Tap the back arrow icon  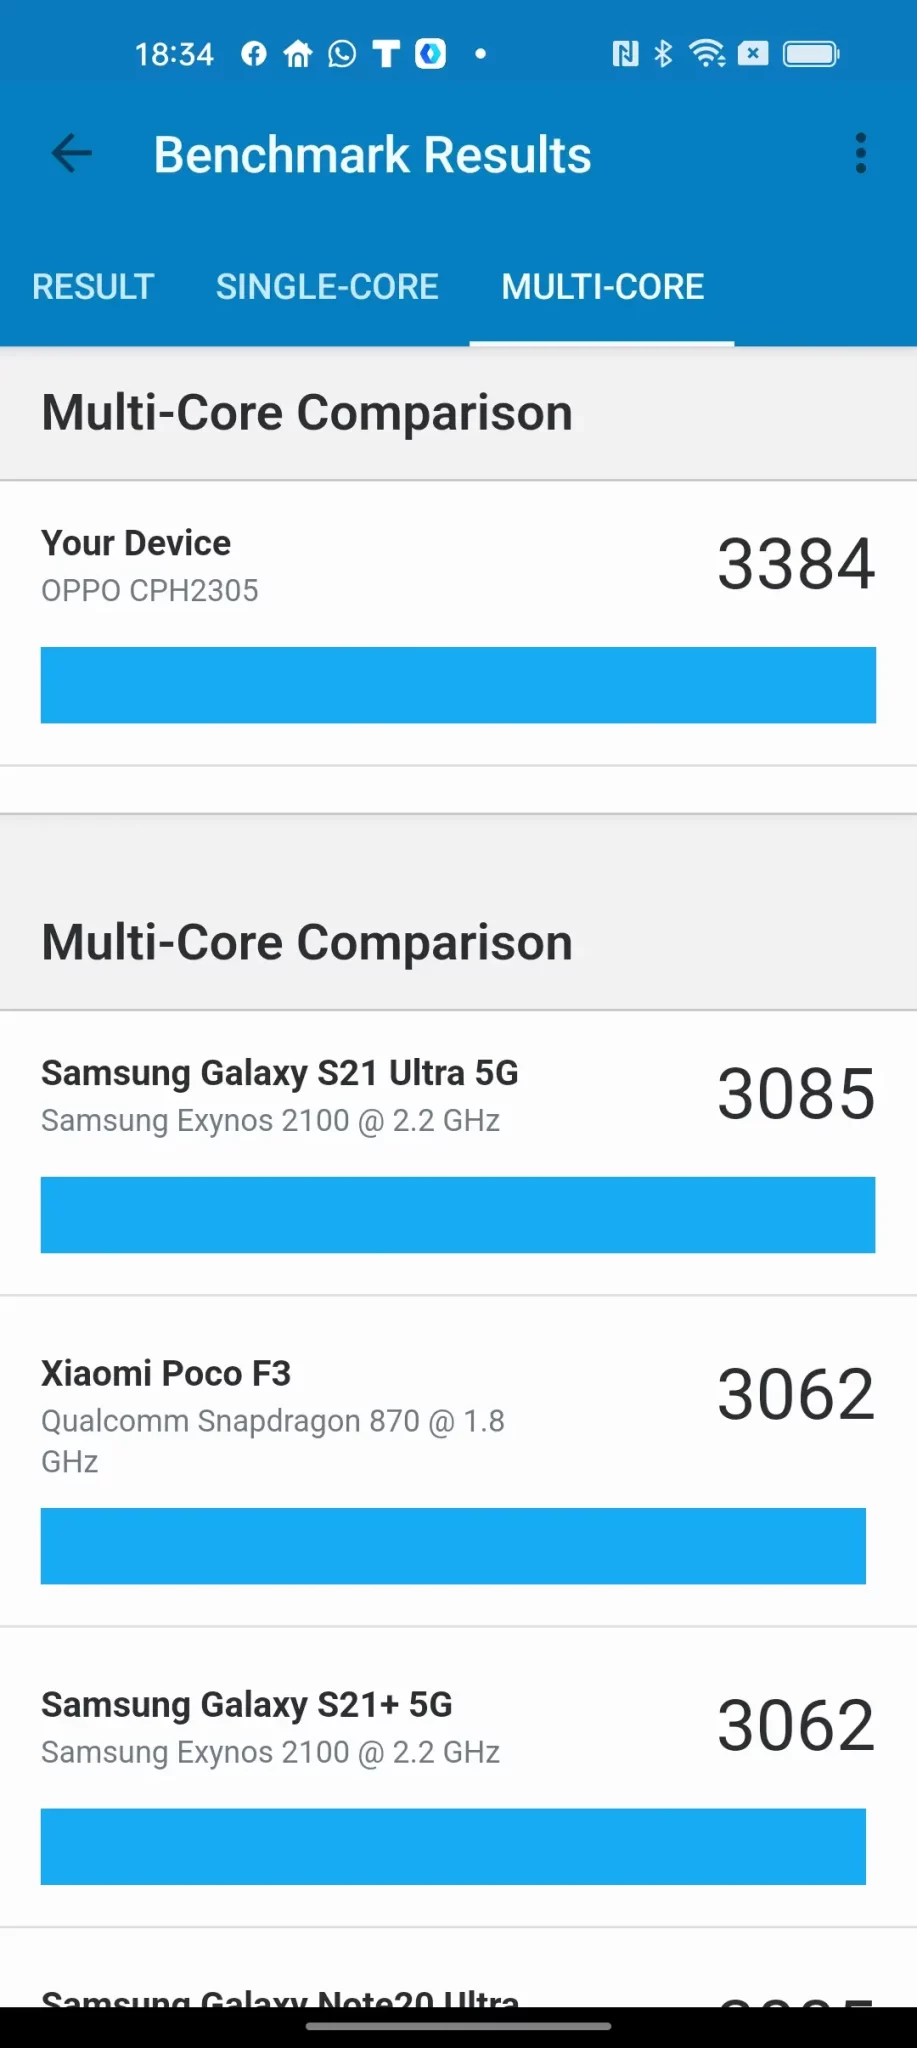point(71,154)
